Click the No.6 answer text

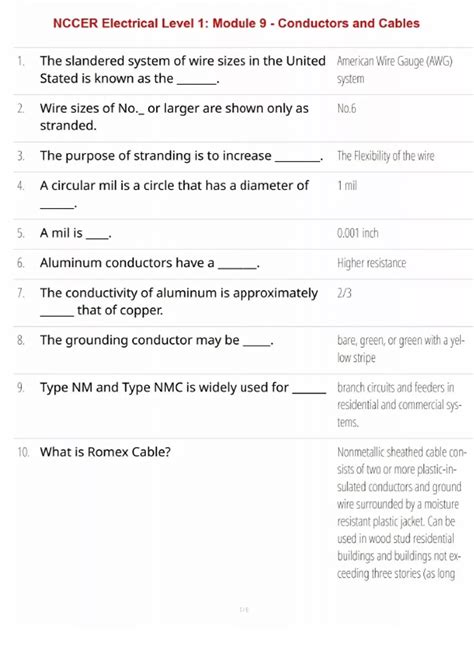[347, 108]
